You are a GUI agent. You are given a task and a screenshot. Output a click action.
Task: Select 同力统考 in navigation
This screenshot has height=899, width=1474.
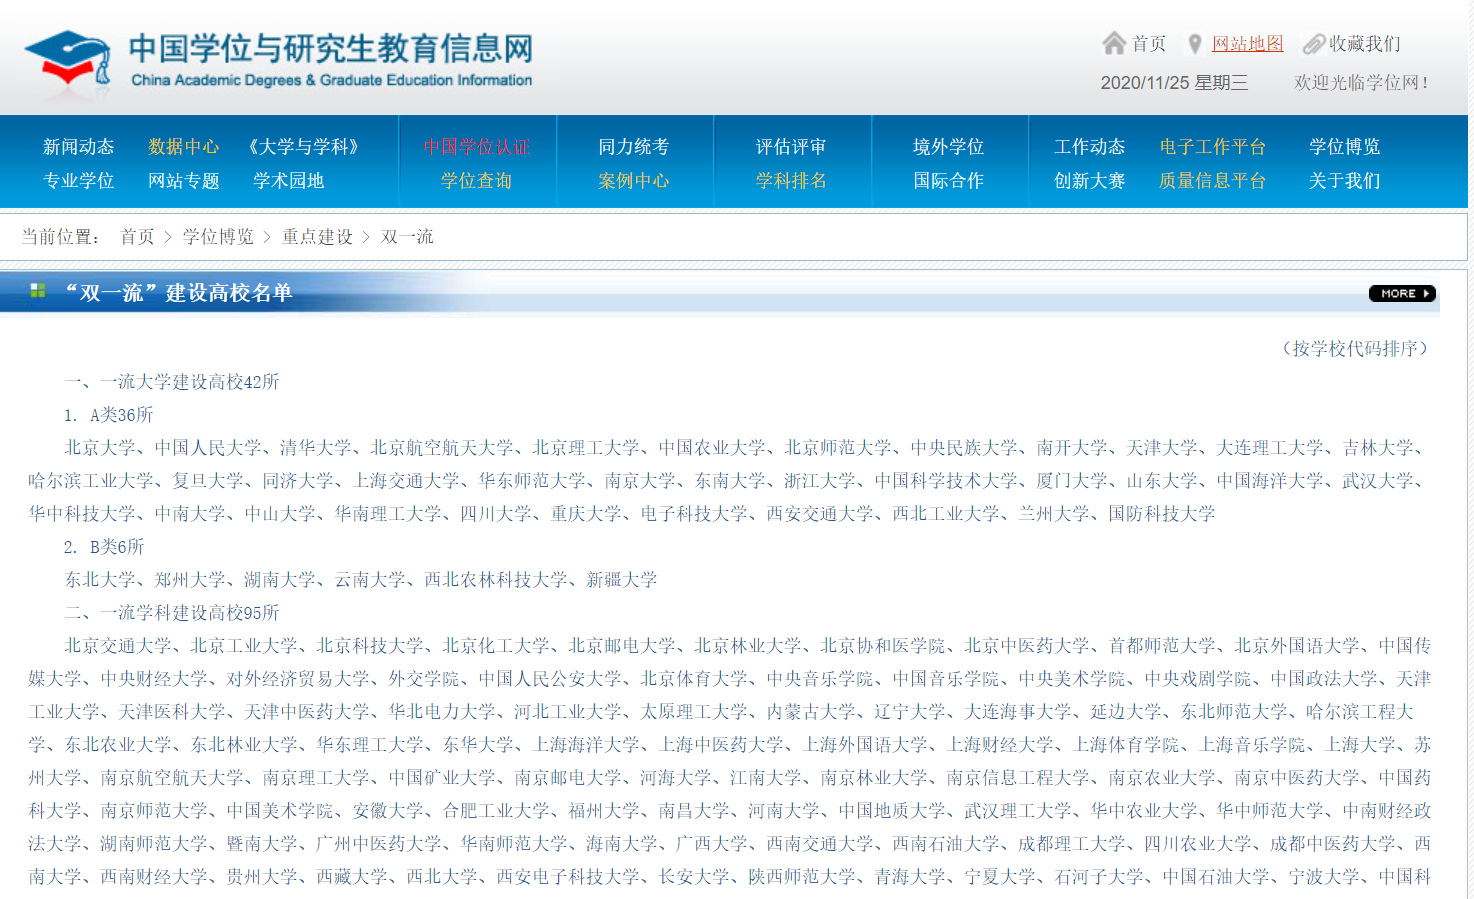click(633, 147)
